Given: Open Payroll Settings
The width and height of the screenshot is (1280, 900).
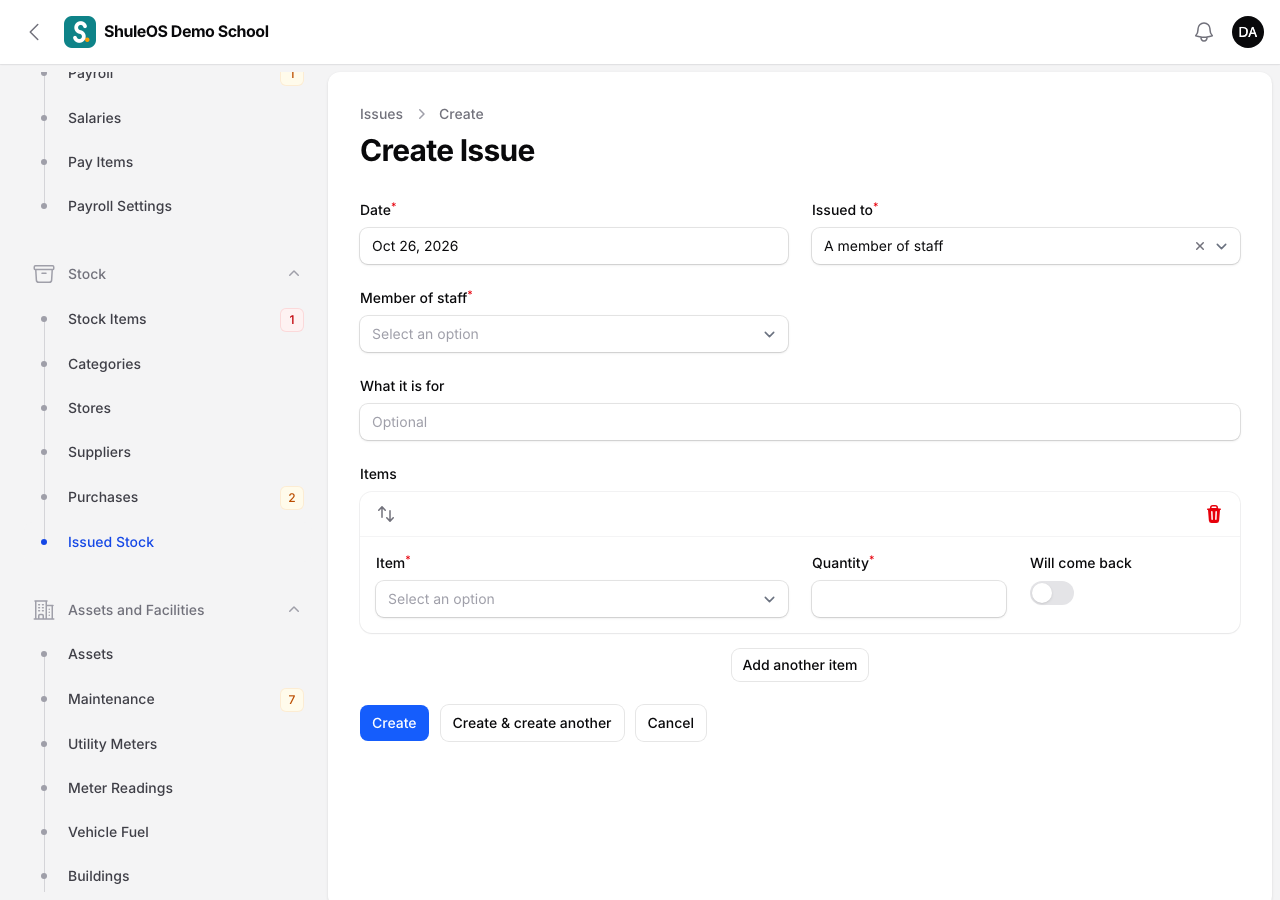Looking at the screenshot, I should pyautogui.click(x=120, y=206).
